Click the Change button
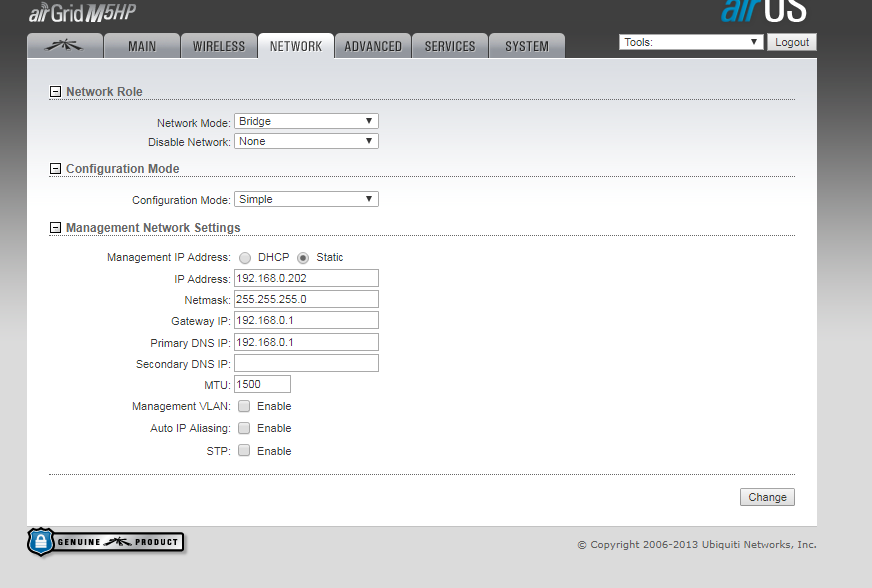 click(767, 497)
